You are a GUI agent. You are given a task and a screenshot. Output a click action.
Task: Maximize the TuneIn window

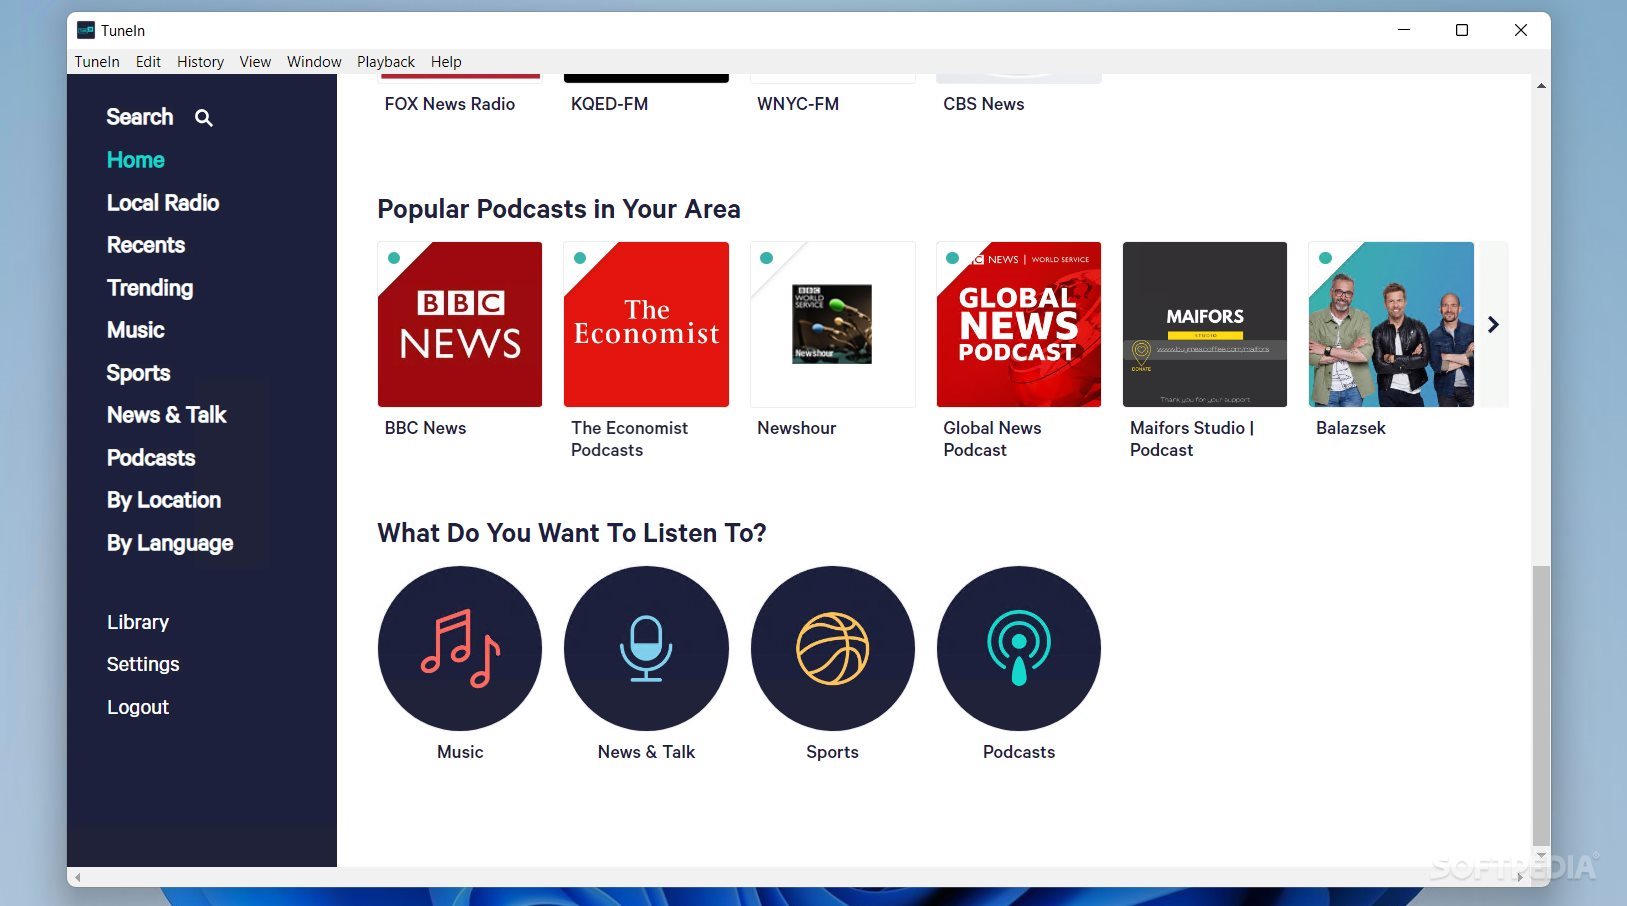click(x=1462, y=30)
